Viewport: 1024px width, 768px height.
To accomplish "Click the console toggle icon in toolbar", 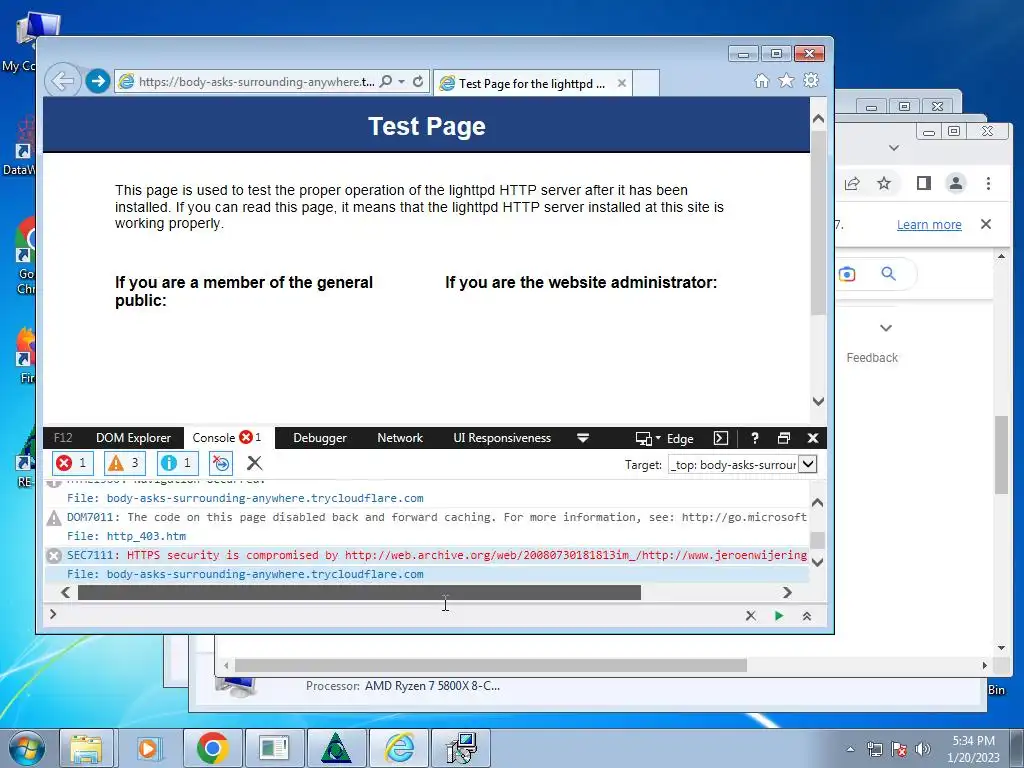I will pyautogui.click(x=720, y=438).
